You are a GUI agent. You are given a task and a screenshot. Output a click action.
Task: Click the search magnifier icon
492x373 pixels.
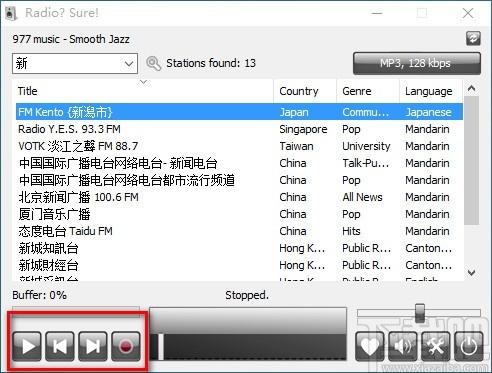[x=153, y=63]
